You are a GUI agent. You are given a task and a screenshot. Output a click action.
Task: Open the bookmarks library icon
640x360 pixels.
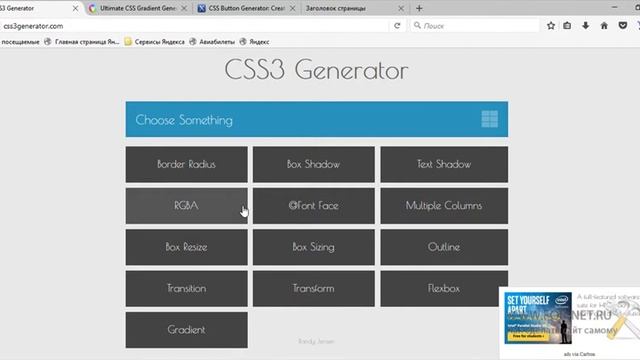click(567, 26)
